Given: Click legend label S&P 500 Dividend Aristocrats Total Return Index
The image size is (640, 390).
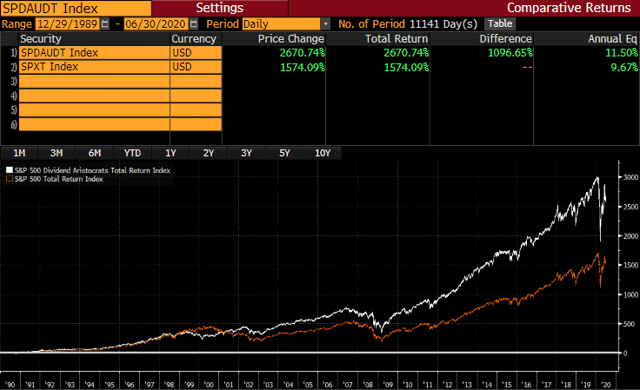Looking at the screenshot, I should [92, 170].
